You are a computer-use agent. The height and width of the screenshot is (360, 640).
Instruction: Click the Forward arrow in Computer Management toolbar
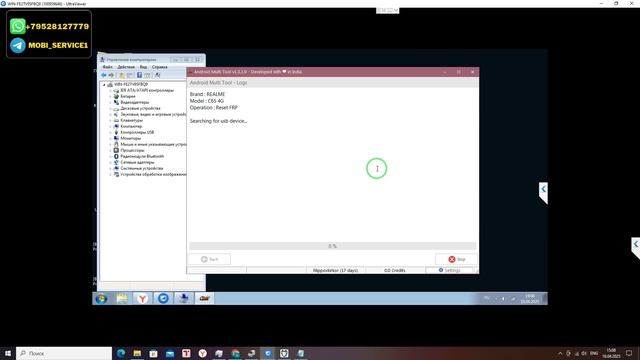coord(111,75)
